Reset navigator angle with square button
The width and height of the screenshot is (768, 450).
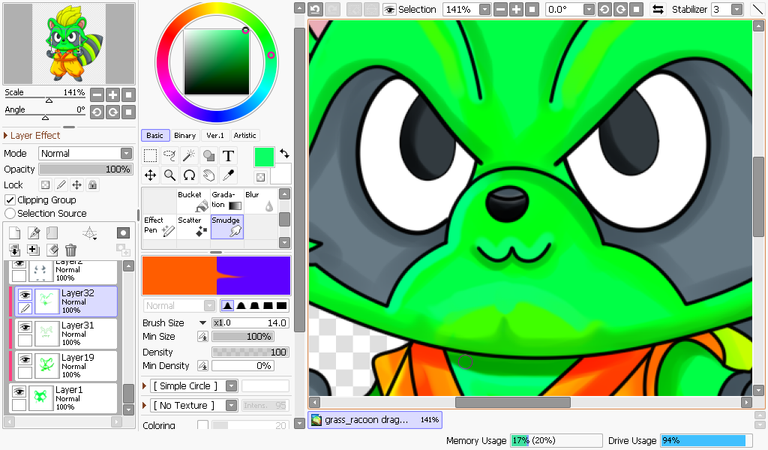128,112
